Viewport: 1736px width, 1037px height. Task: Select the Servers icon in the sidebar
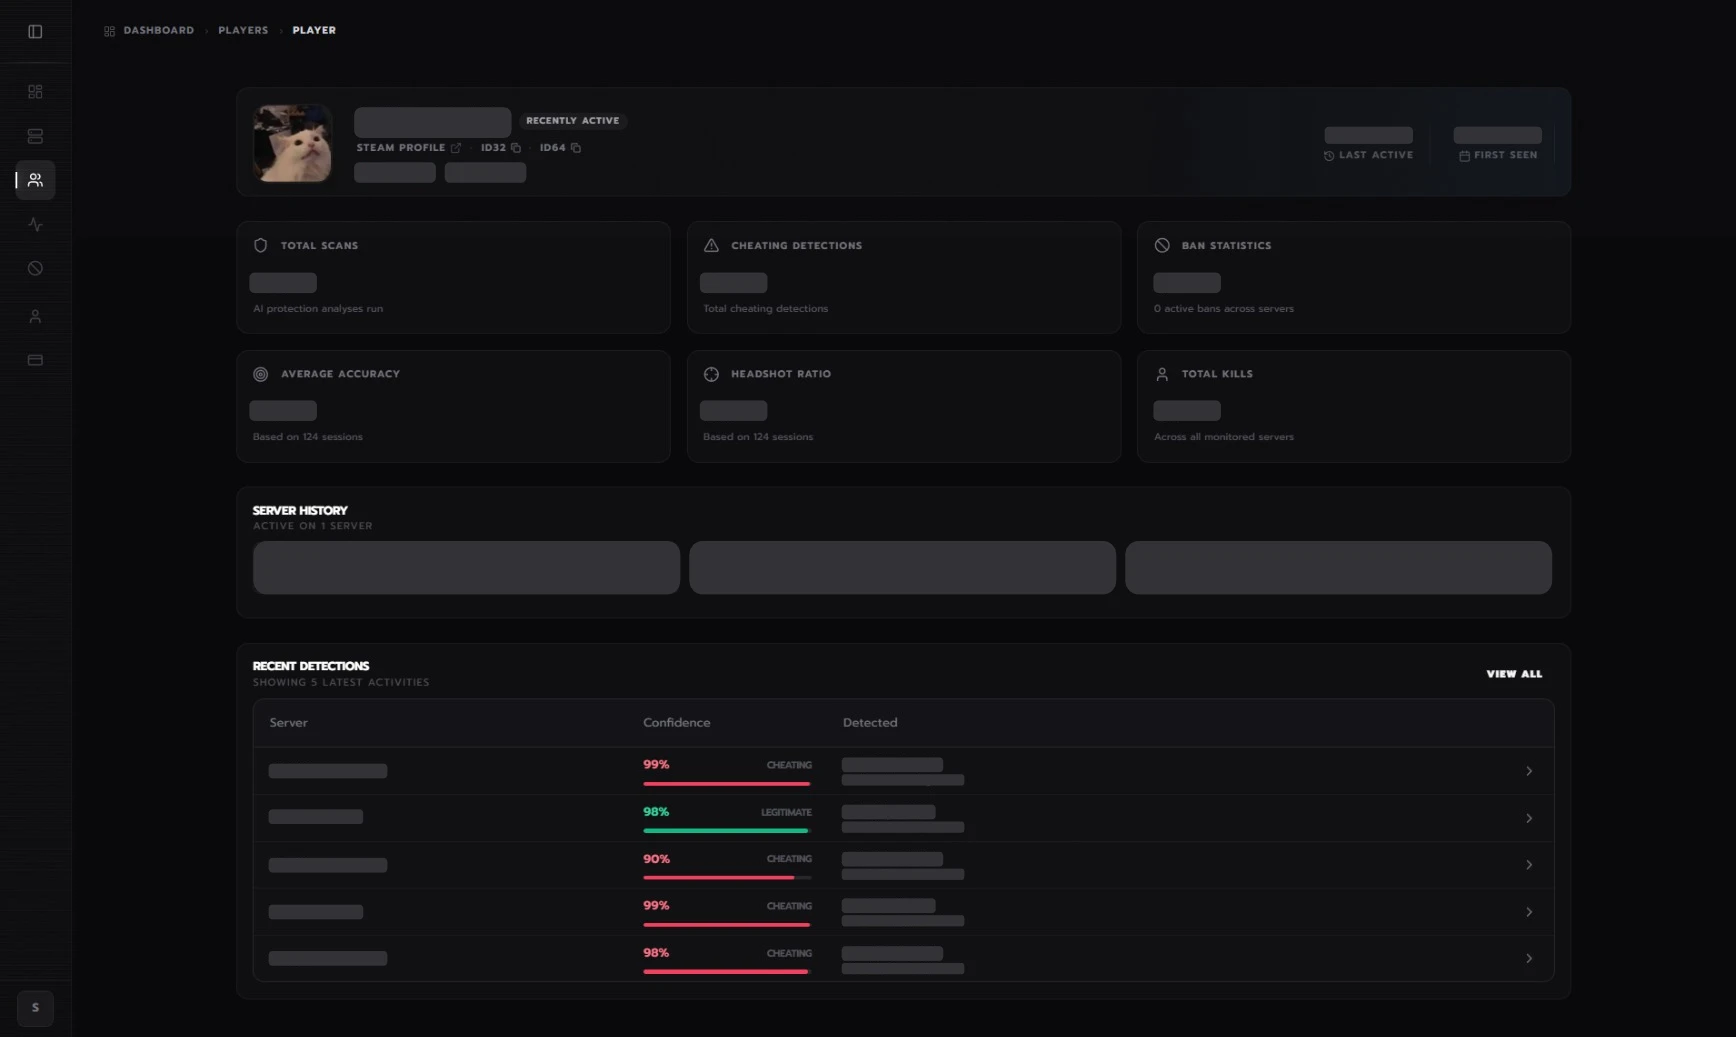pyautogui.click(x=35, y=135)
